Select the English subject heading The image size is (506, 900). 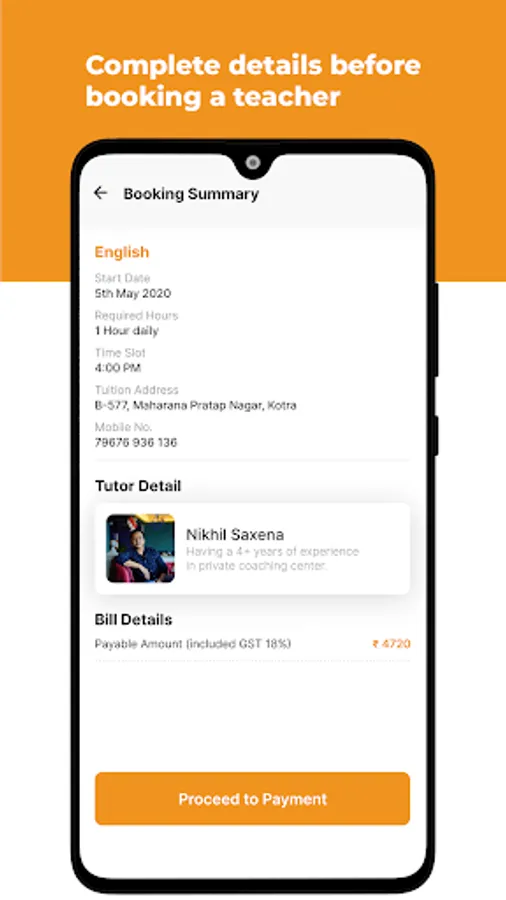(x=122, y=252)
